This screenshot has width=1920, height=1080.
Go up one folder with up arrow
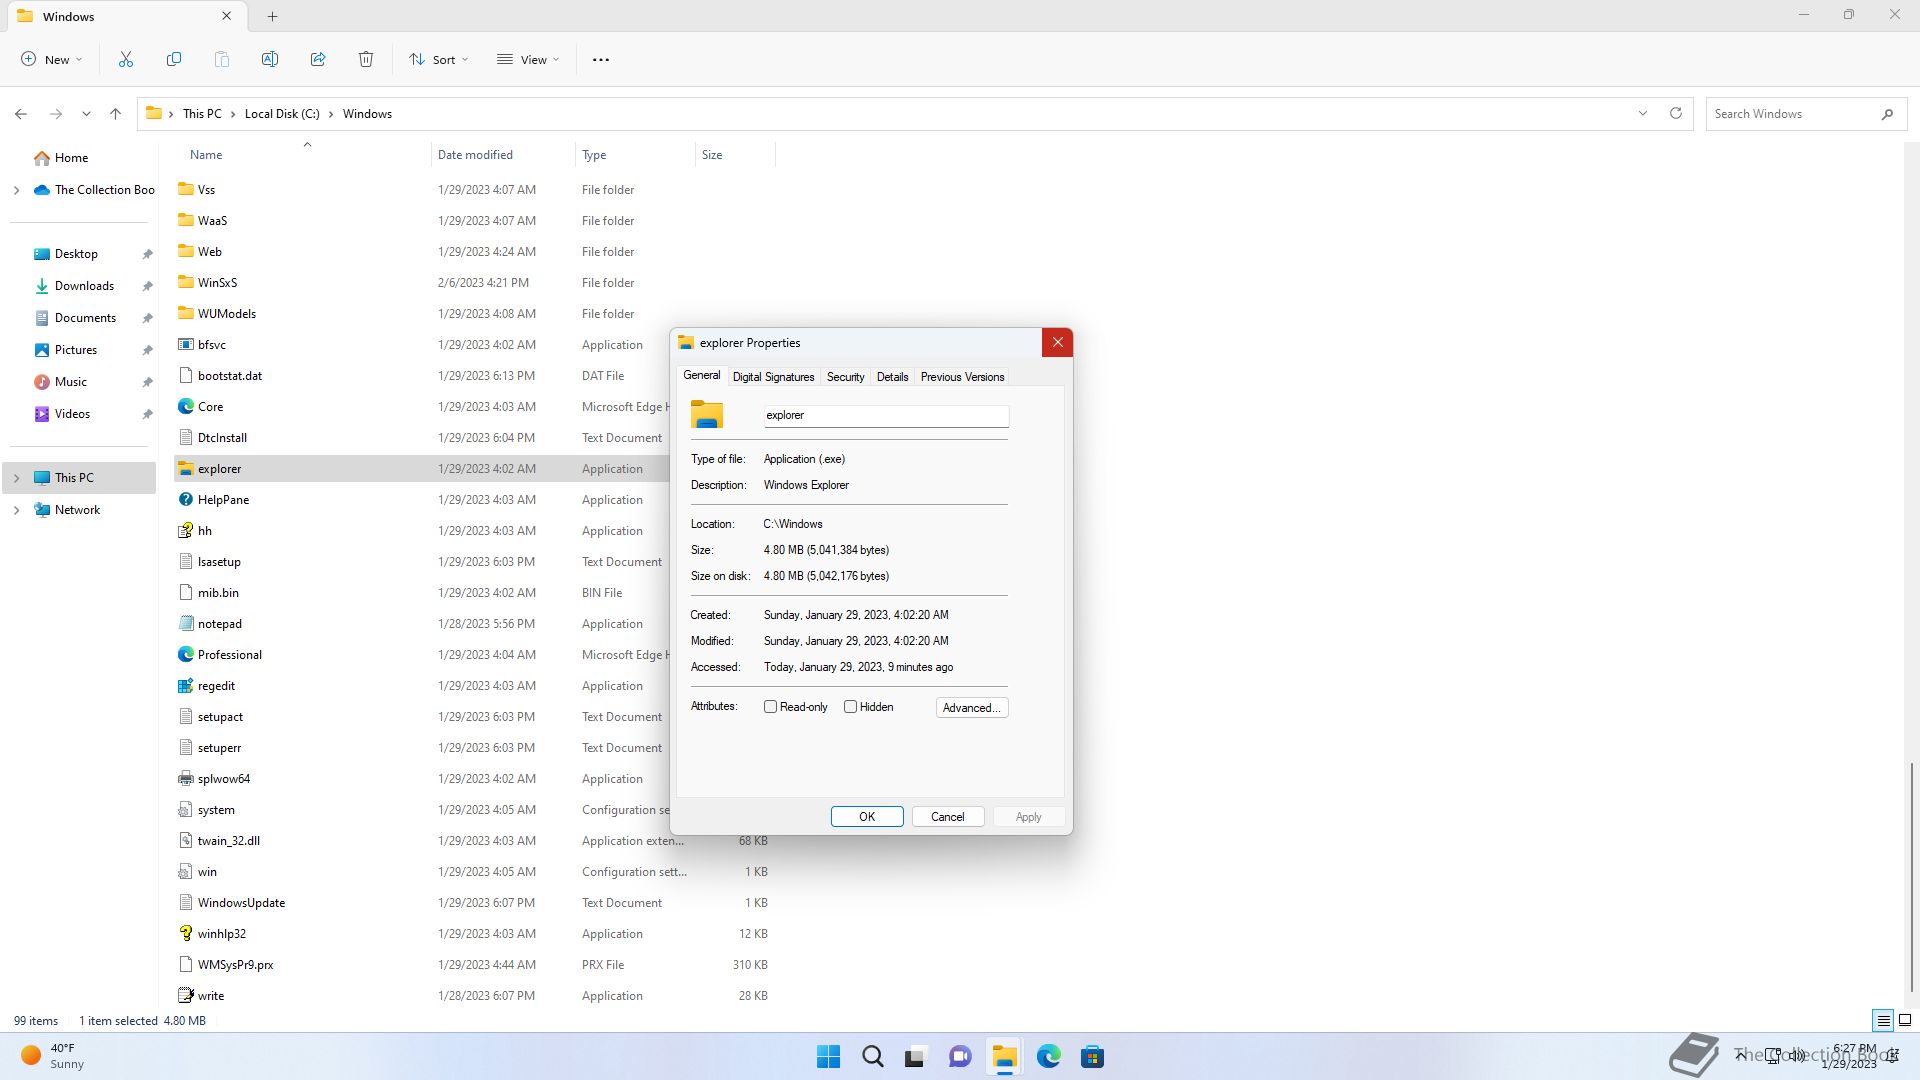tap(116, 114)
